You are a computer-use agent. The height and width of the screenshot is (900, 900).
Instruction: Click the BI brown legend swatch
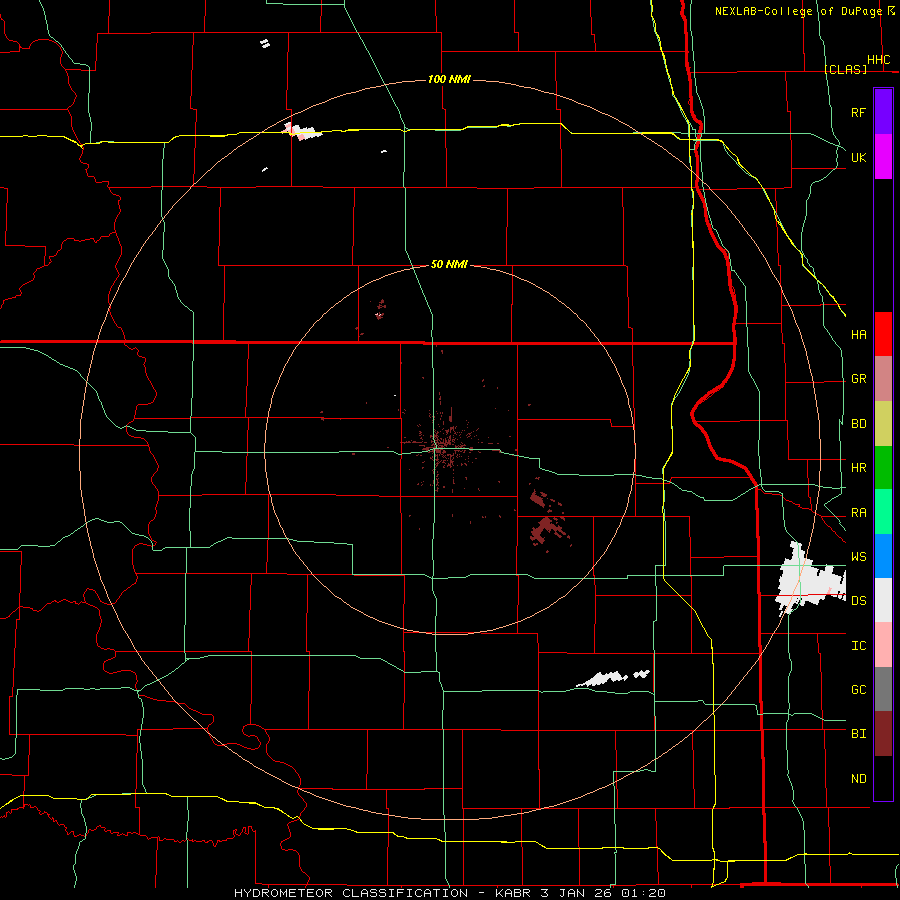point(883,734)
